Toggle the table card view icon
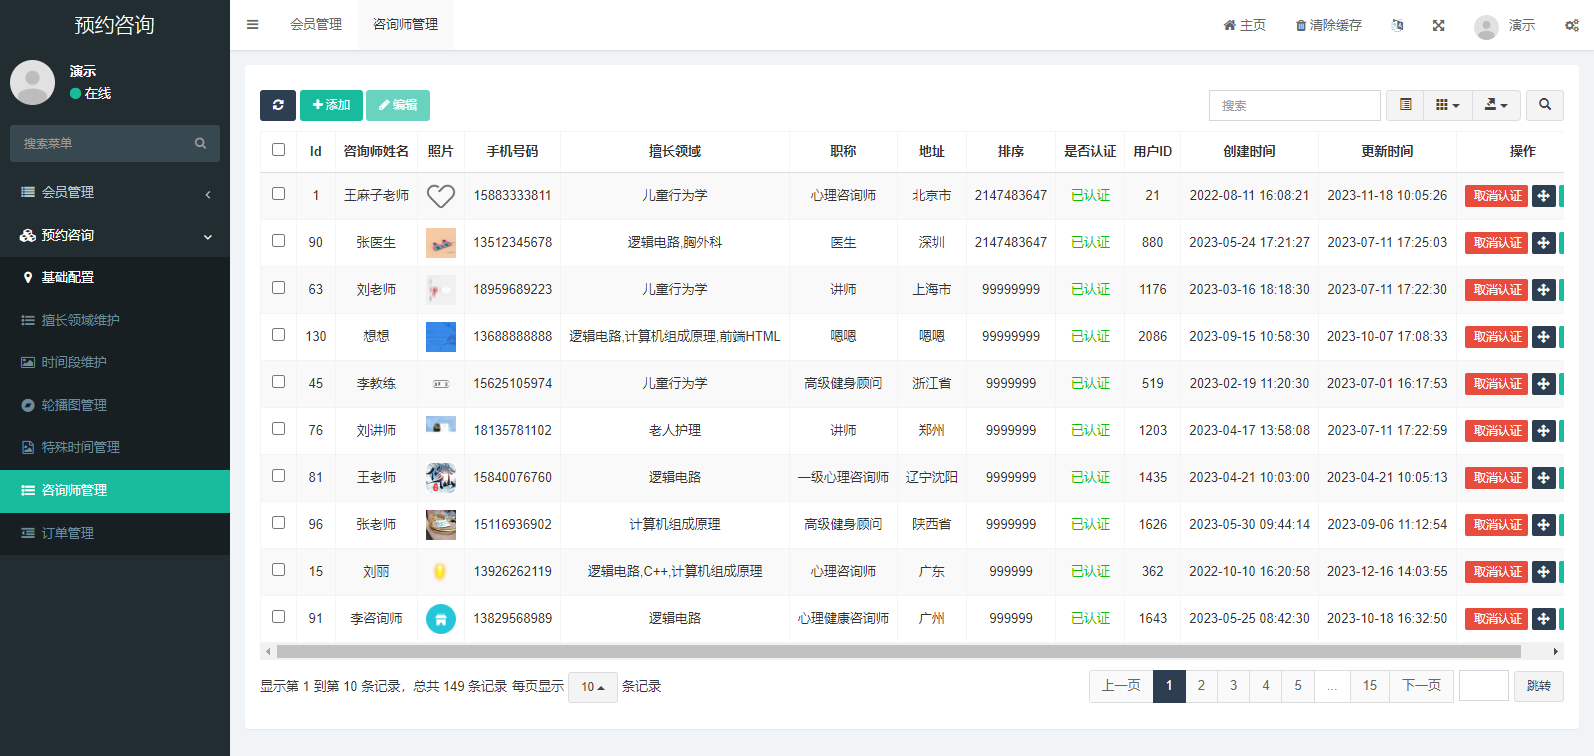The height and width of the screenshot is (756, 1594). tap(1405, 105)
